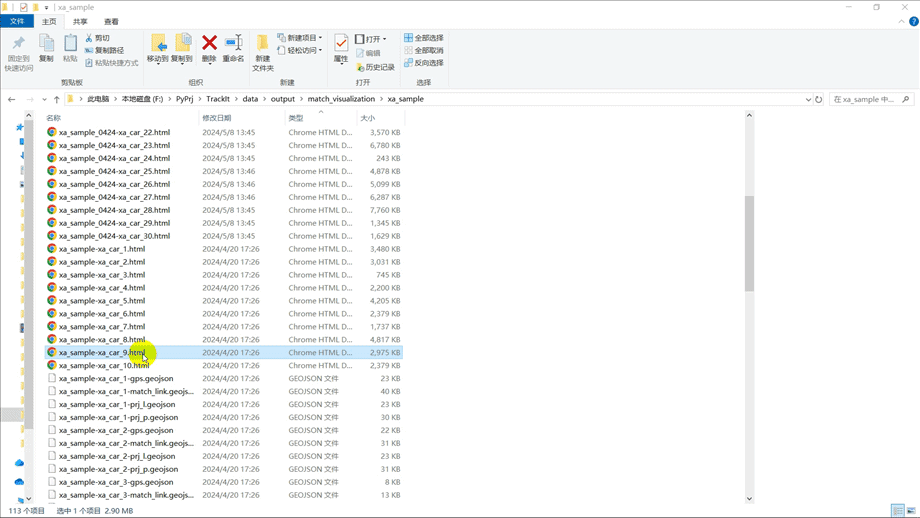This screenshot has width=920, height=518.
Task: Click the Properties checkmark icon
Action: click(341, 42)
